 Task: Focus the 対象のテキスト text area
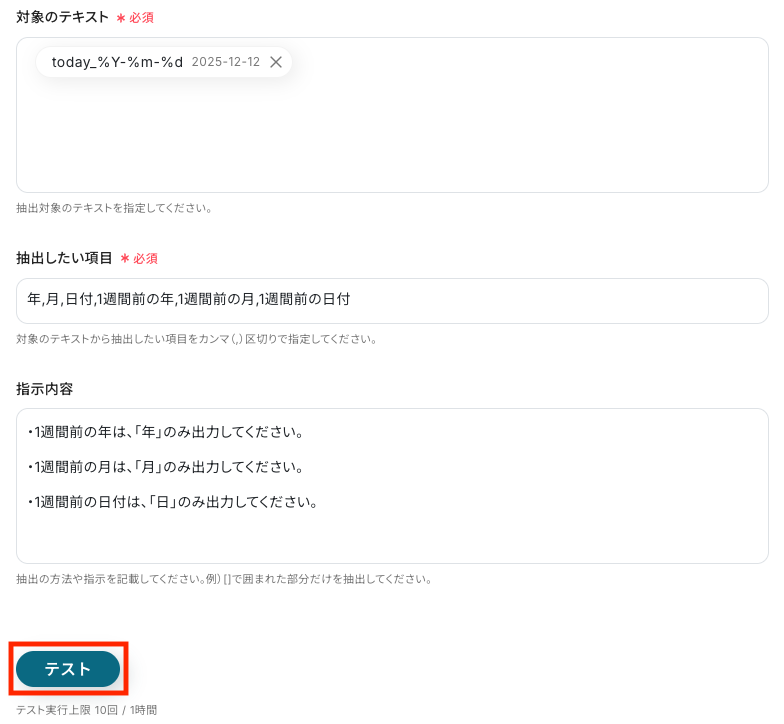[392, 115]
